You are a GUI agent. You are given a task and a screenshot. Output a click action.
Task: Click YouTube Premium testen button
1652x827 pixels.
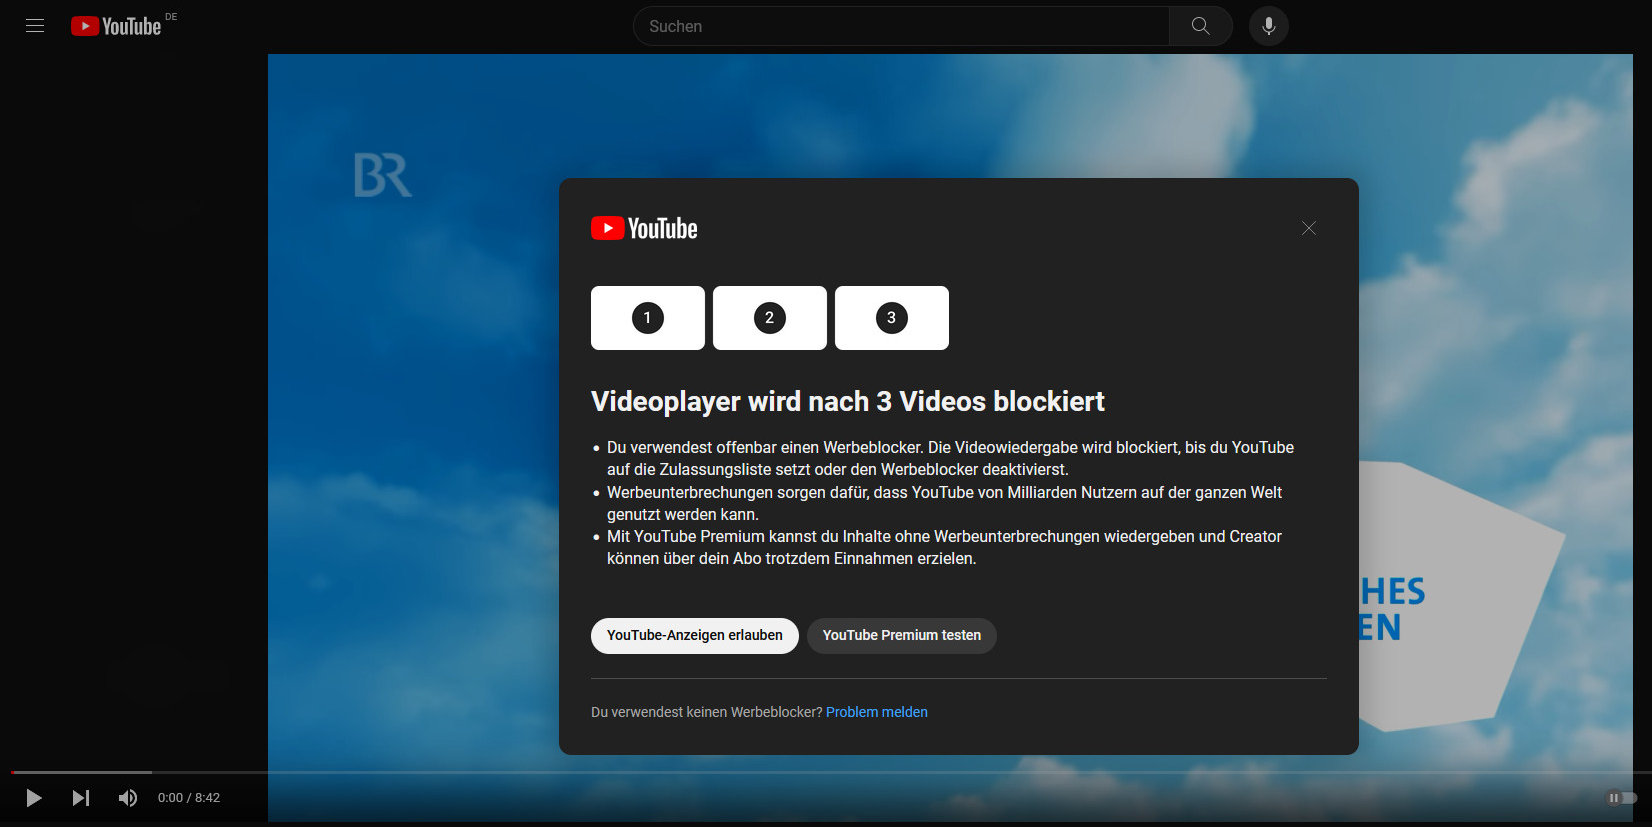[x=902, y=636]
